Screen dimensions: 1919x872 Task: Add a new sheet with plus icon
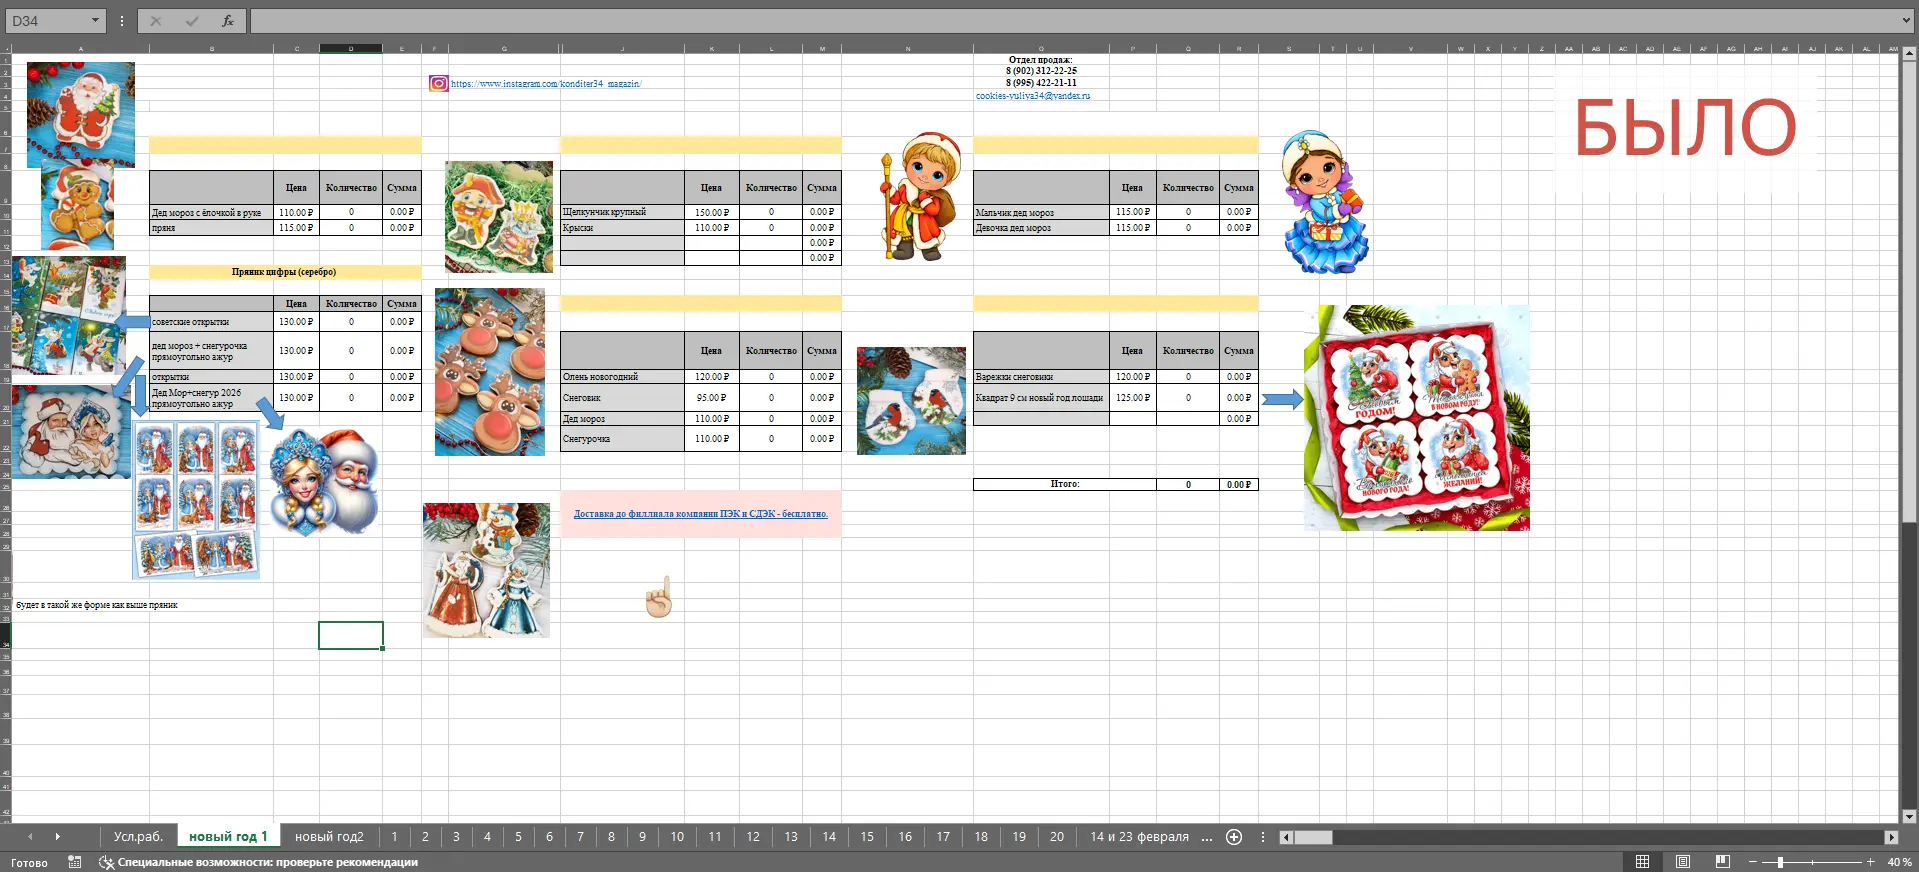(x=1234, y=837)
